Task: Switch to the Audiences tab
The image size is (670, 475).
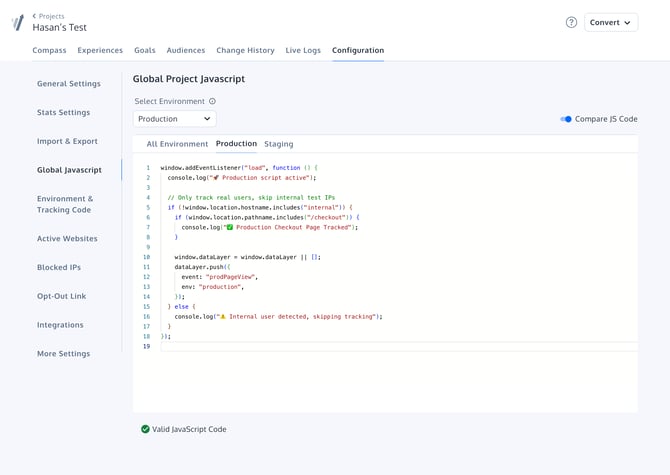Action: point(186,50)
